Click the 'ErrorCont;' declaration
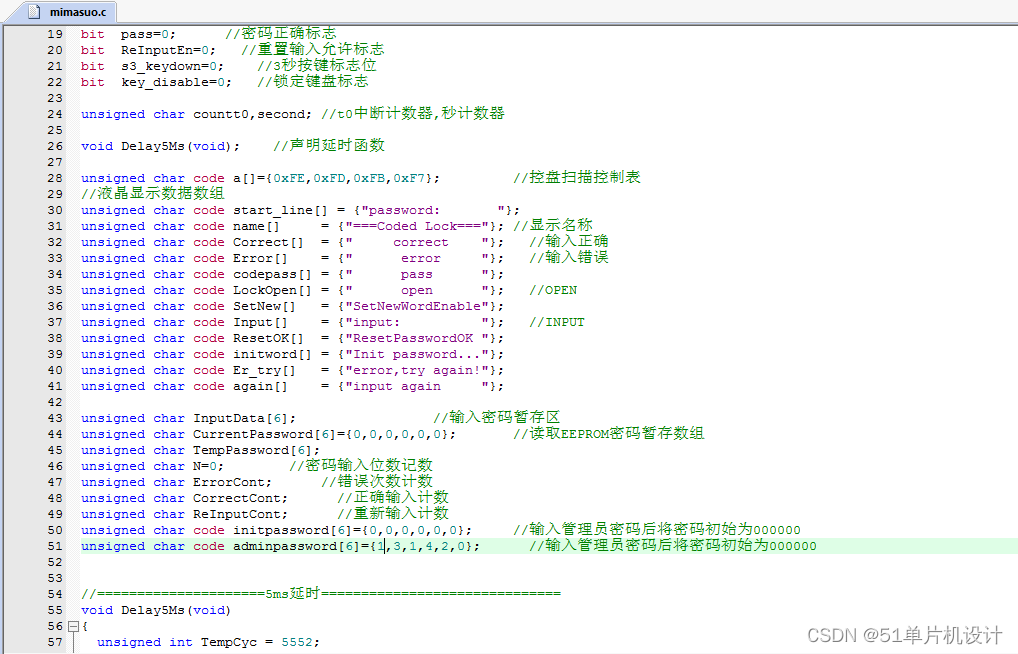 pyautogui.click(x=232, y=482)
